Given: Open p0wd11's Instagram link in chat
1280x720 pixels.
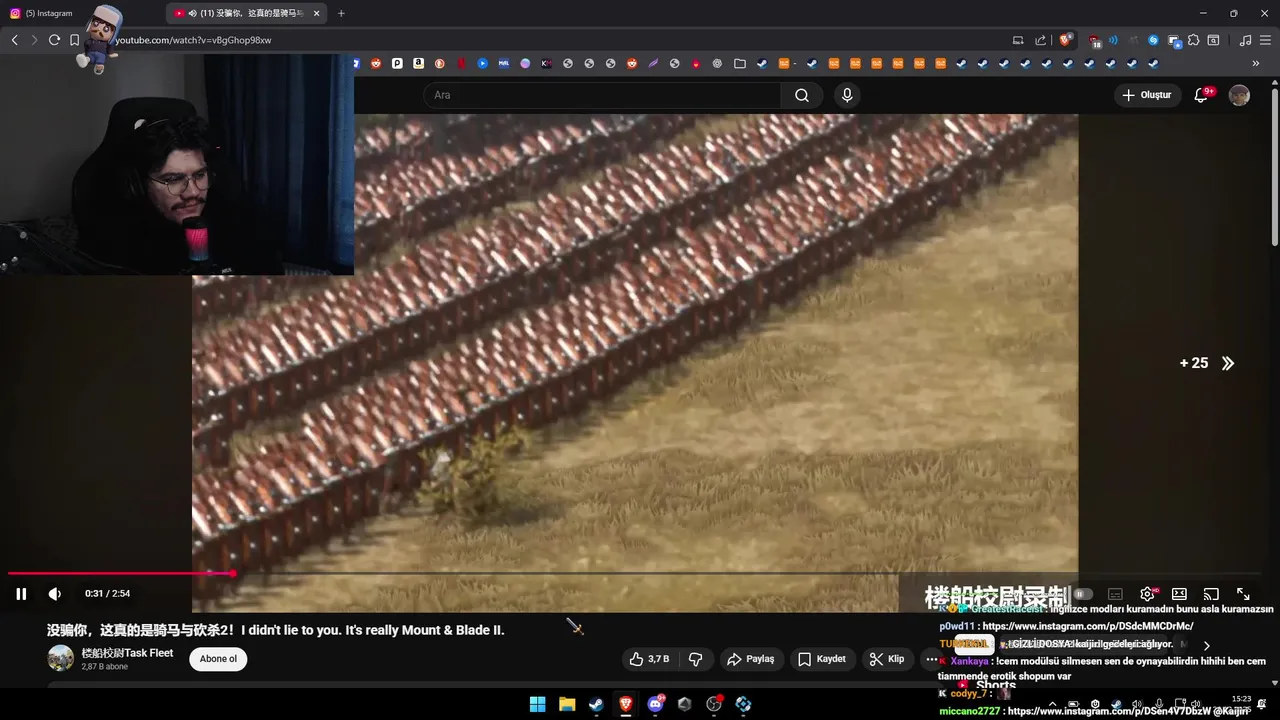Looking at the screenshot, I should 1088,626.
